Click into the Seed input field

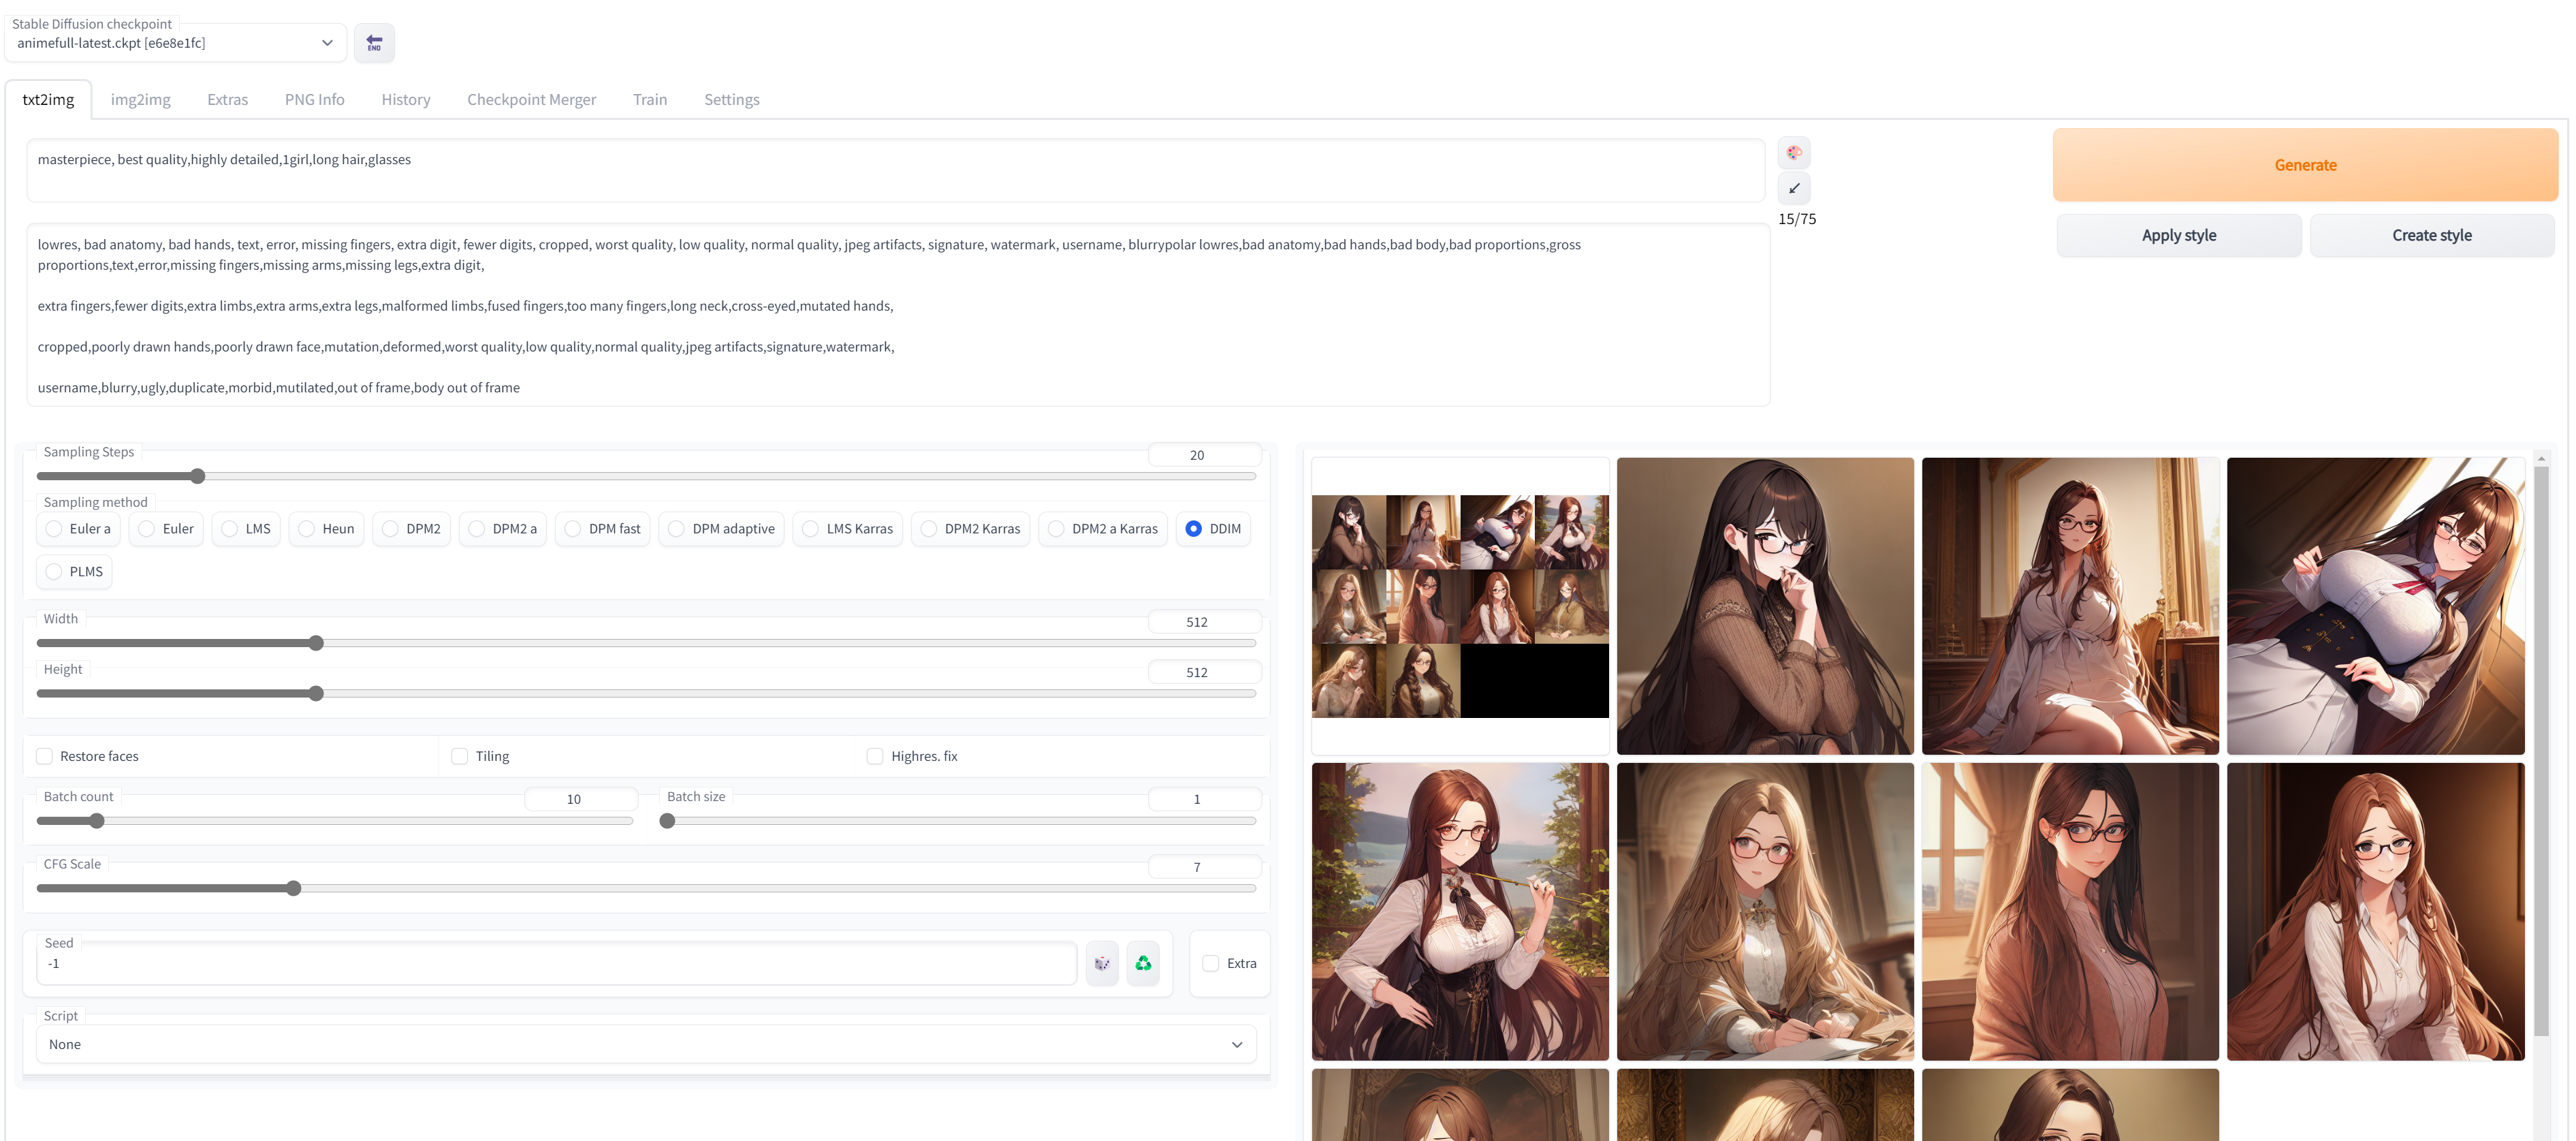click(x=555, y=963)
